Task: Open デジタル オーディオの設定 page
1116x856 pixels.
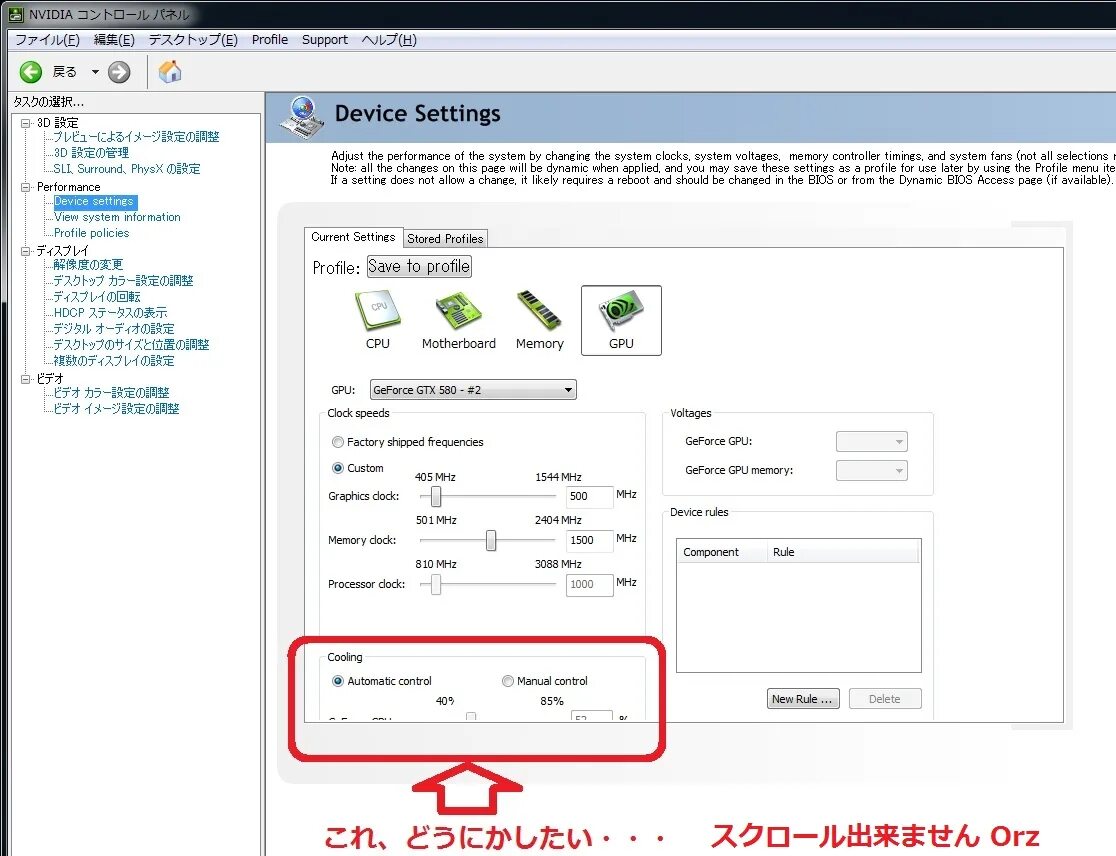Action: coord(114,329)
